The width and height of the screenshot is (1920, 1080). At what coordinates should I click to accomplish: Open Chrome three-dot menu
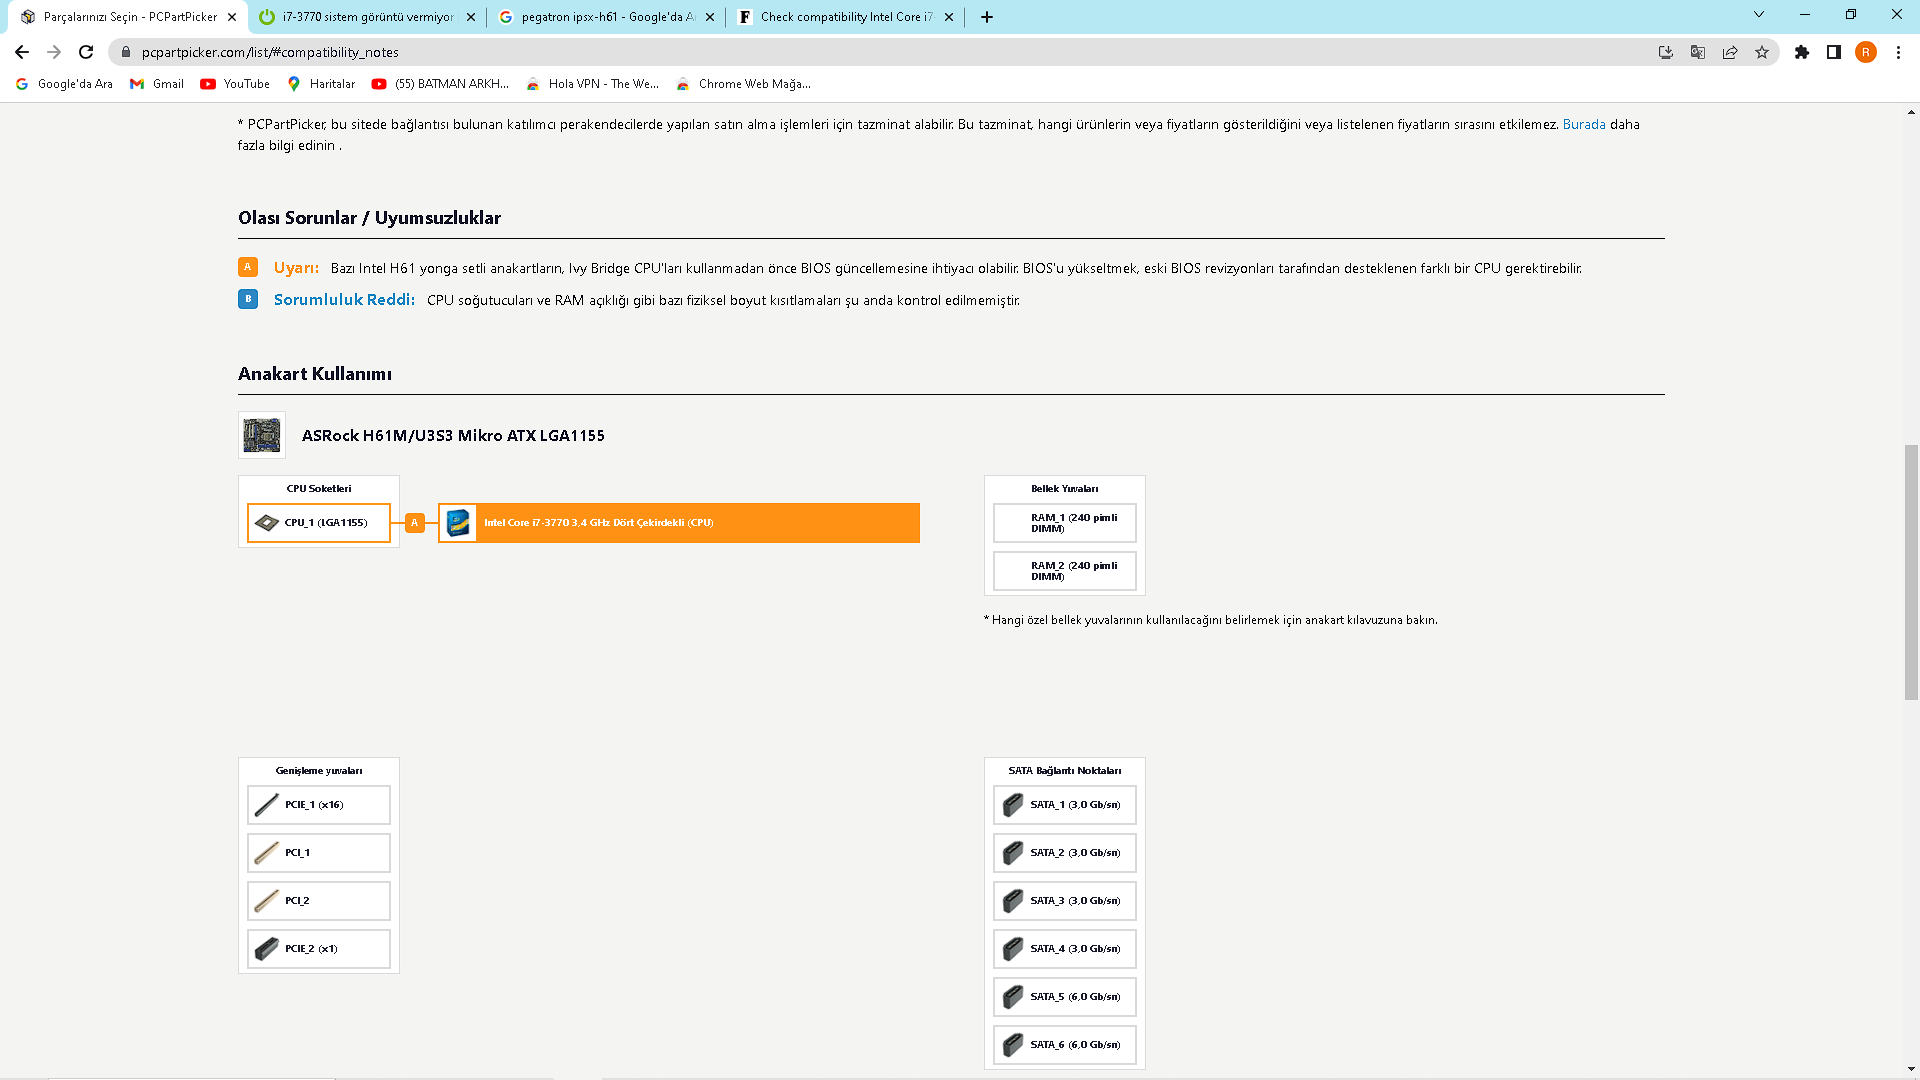1898,52
